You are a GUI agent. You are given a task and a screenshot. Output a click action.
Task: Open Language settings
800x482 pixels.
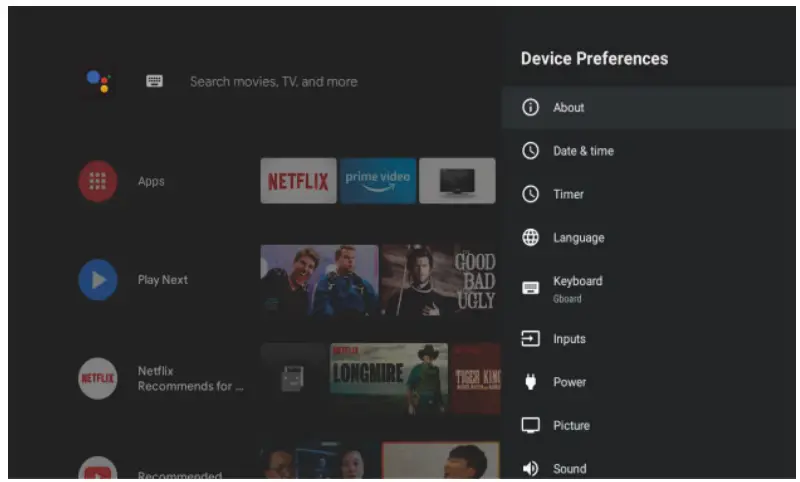648,238
